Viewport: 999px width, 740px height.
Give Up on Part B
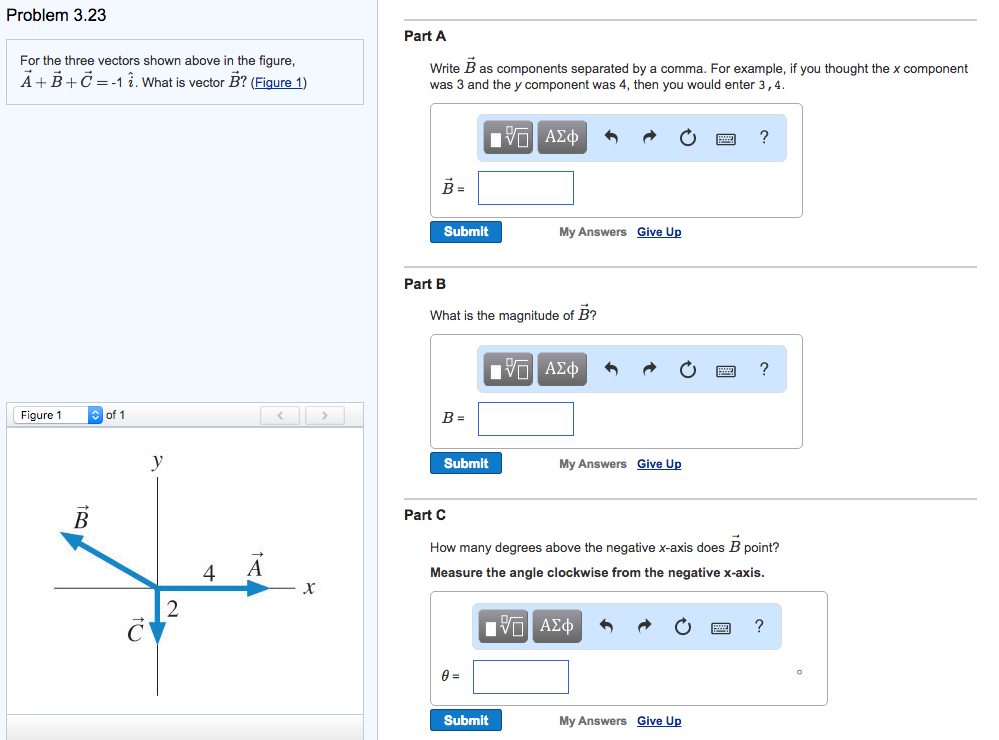pyautogui.click(x=659, y=464)
